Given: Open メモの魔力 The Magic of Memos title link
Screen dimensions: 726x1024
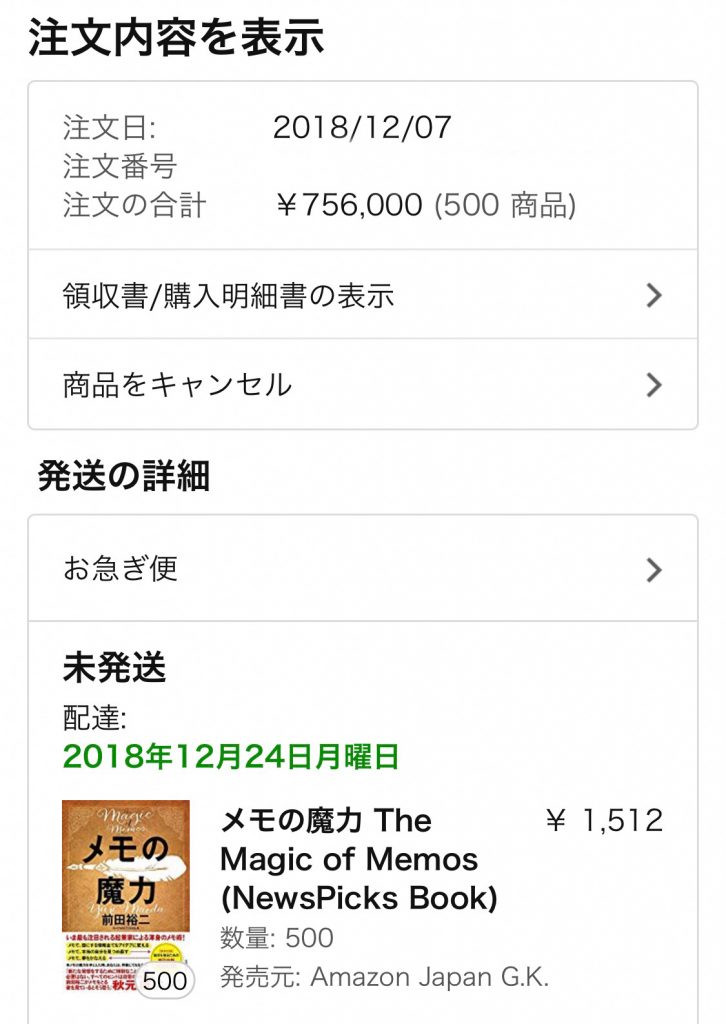Looking at the screenshot, I should point(358,858).
